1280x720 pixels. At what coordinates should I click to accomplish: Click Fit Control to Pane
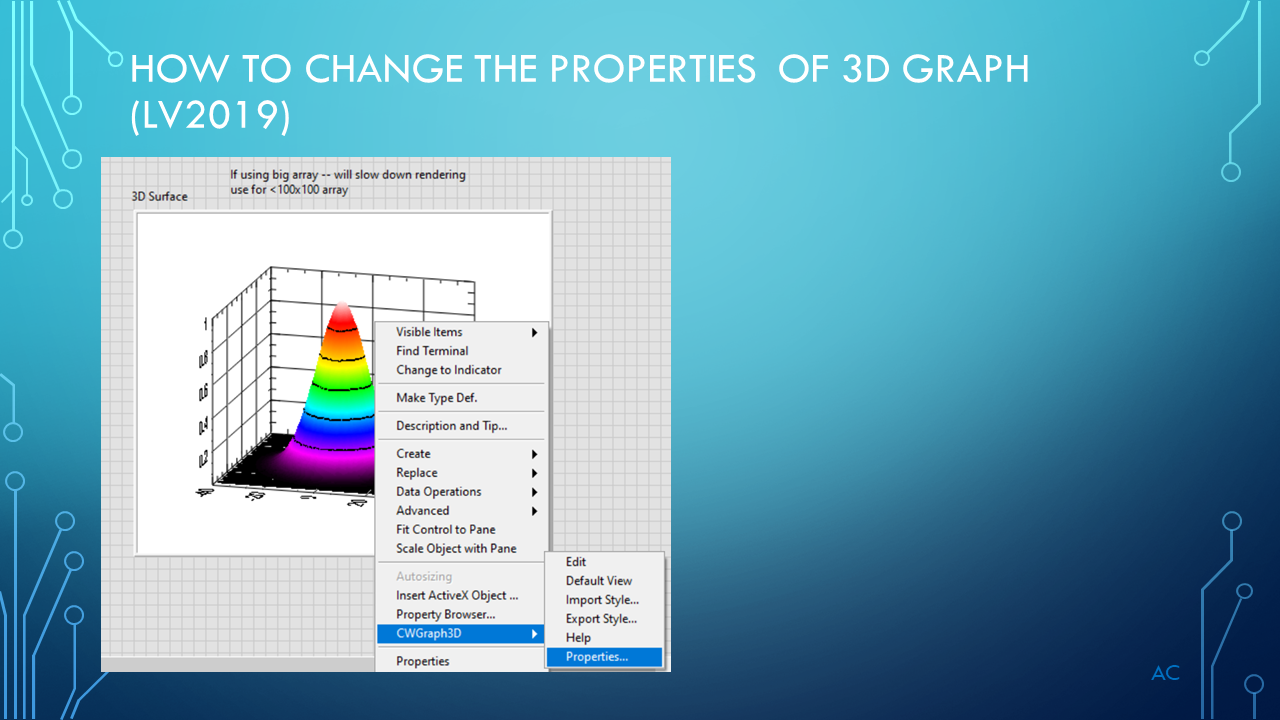444,529
